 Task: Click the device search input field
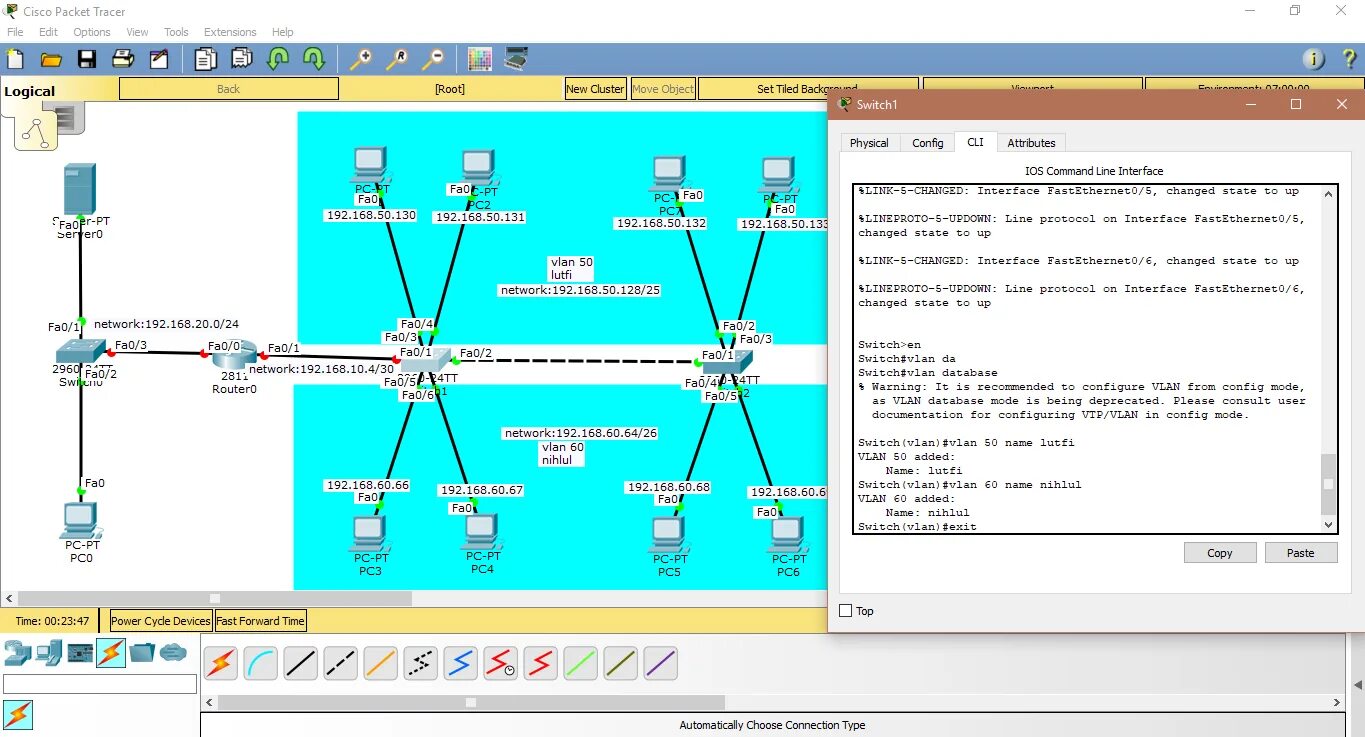(100, 684)
